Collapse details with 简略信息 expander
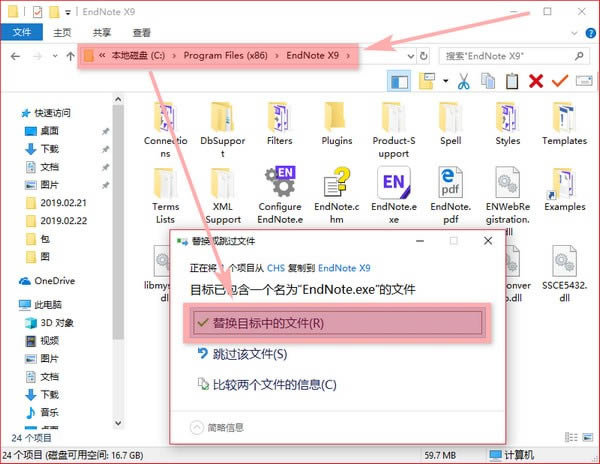Viewport: 600px width, 464px height. 217,427
